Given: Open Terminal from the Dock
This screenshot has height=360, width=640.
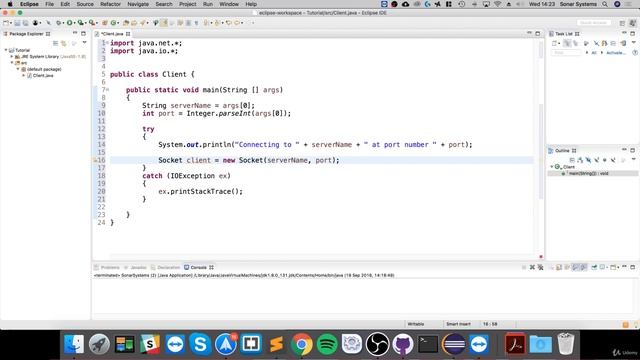Looking at the screenshot, I should click(x=428, y=344).
